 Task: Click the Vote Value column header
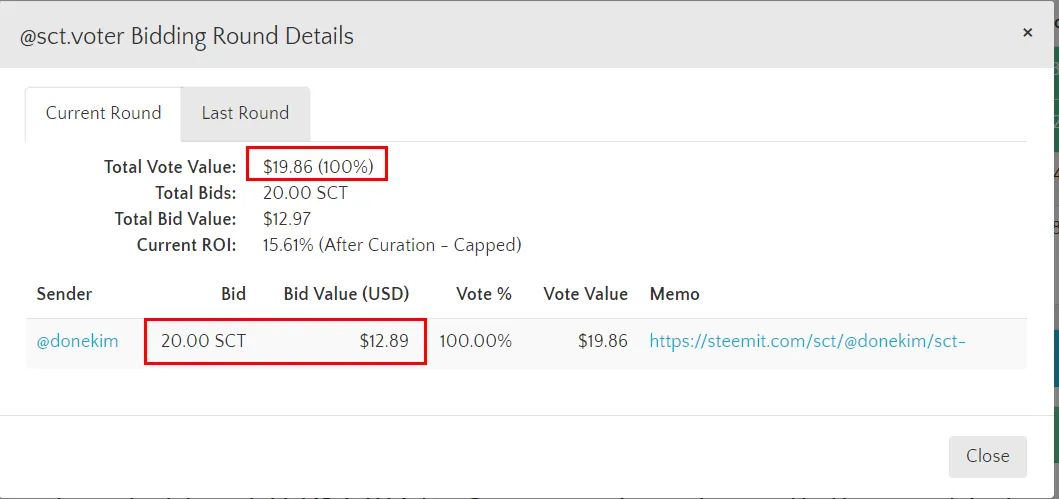point(585,294)
